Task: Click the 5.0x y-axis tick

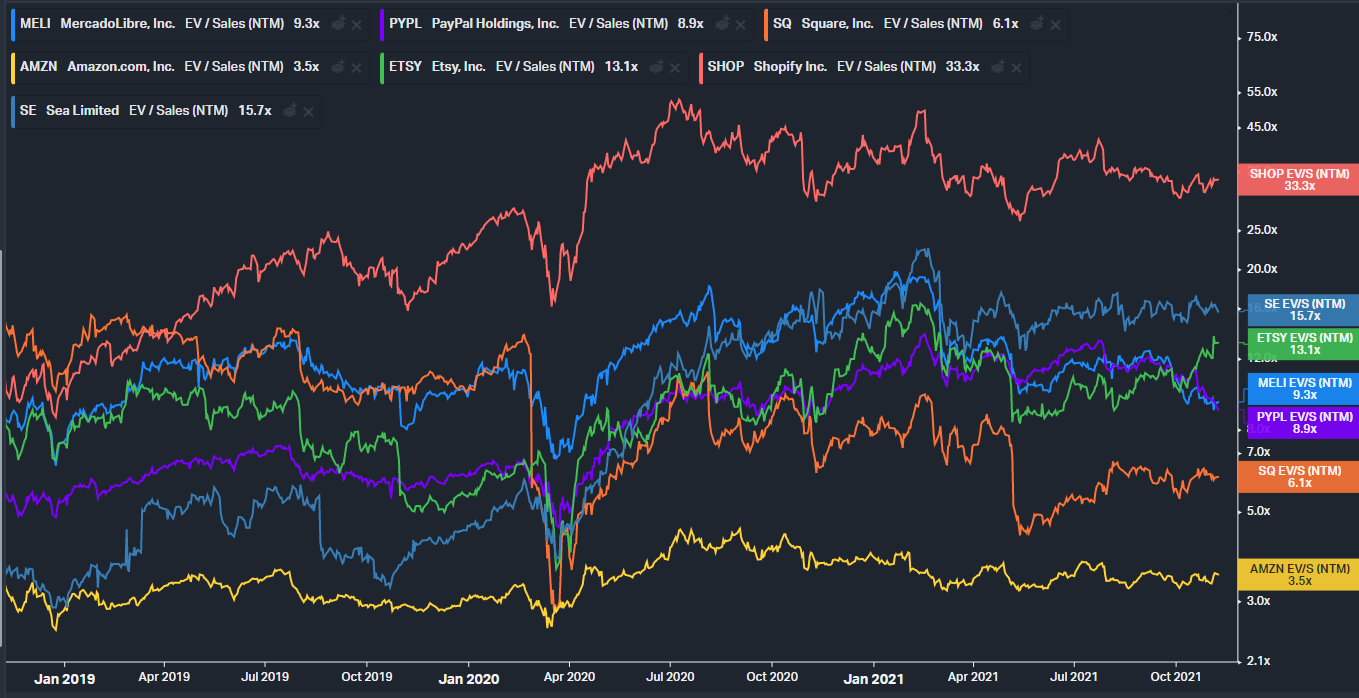Action: pyautogui.click(x=1259, y=511)
